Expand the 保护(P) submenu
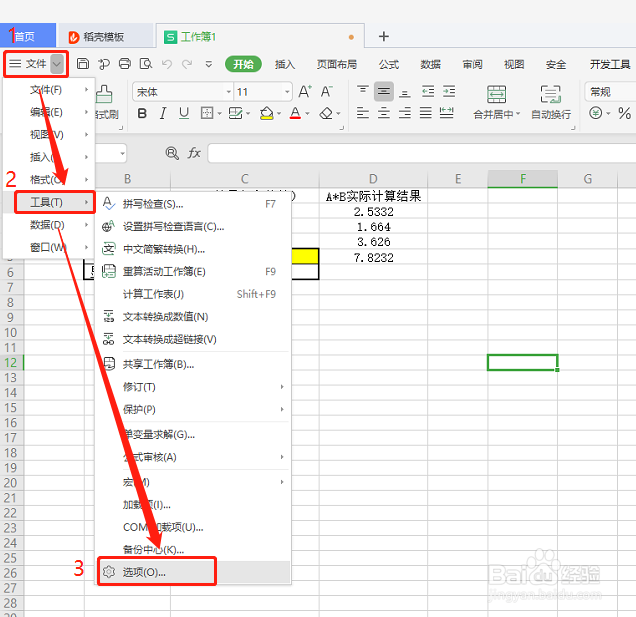The image size is (636, 617). coord(282,409)
